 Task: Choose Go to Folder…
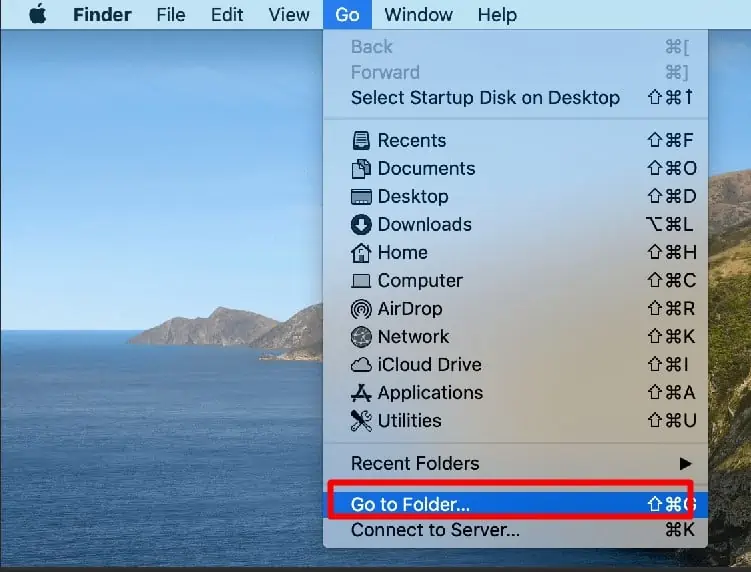(515, 504)
